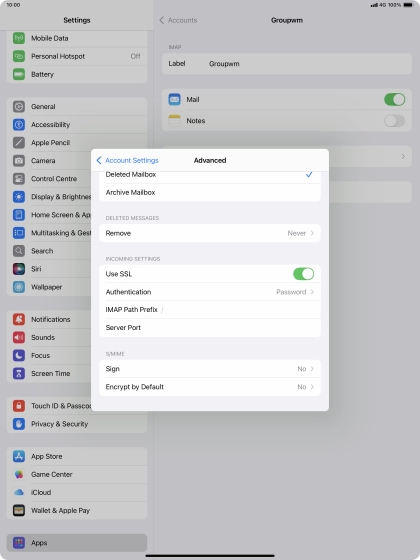The image size is (420, 560).
Task: Select the Accessibility icon
Action: pyautogui.click(x=19, y=125)
